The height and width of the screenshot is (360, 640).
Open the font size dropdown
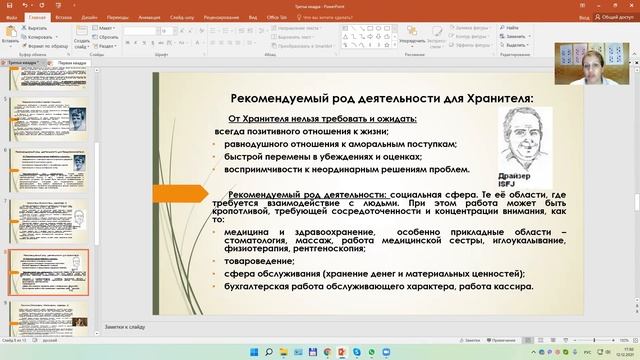tap(175, 31)
